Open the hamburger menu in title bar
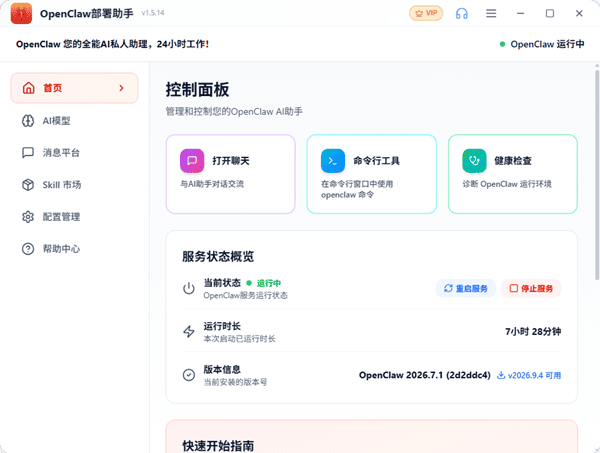Viewport: 600px width, 453px height. pyautogui.click(x=491, y=13)
